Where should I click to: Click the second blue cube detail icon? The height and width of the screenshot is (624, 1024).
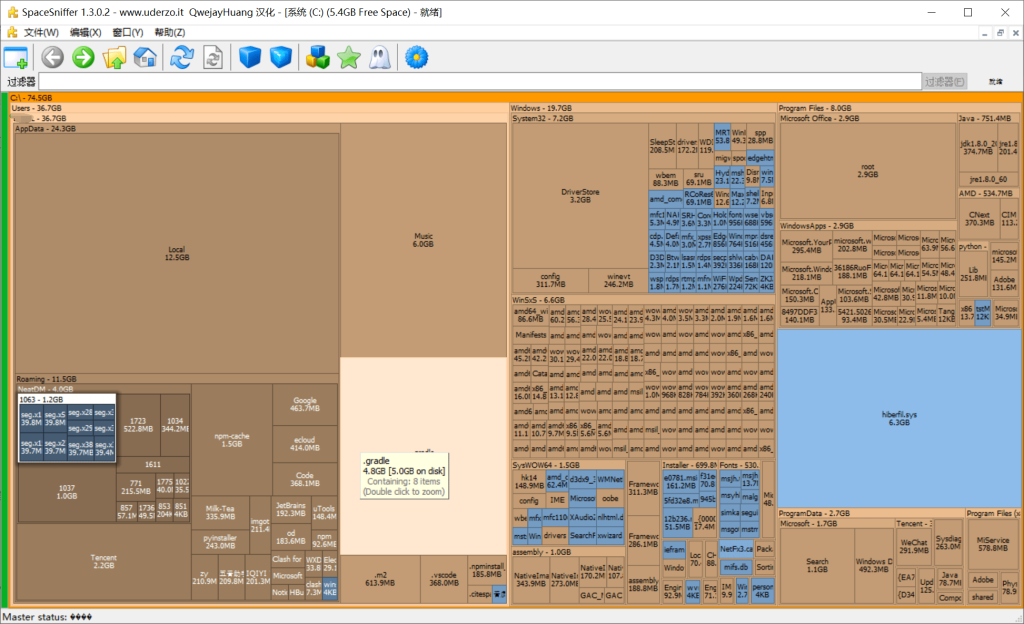pos(281,58)
